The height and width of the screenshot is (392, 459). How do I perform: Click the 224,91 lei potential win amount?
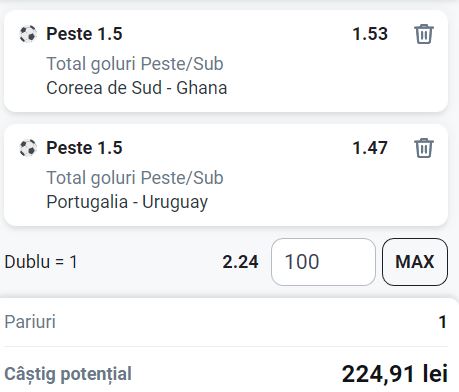point(394,374)
